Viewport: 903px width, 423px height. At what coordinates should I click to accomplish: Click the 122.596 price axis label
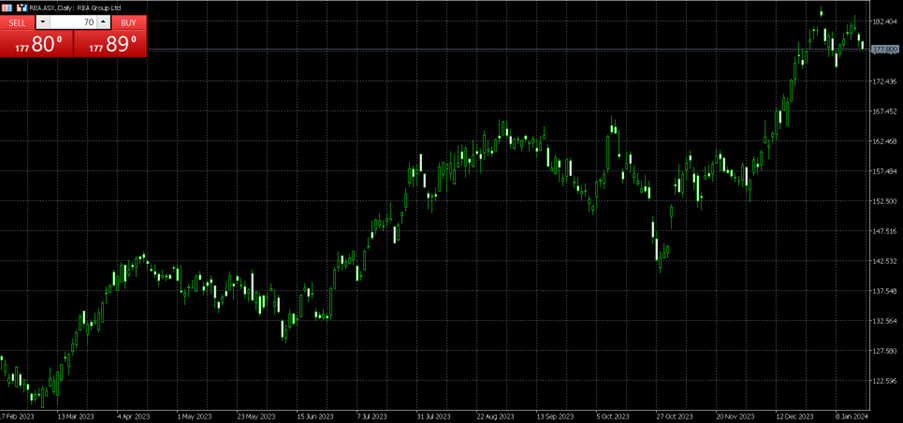point(885,380)
